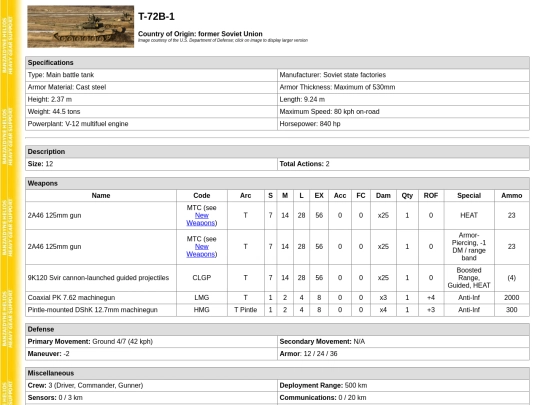Select the 300 ammo cell
Screen dimensions: 540x405
pos(512,310)
